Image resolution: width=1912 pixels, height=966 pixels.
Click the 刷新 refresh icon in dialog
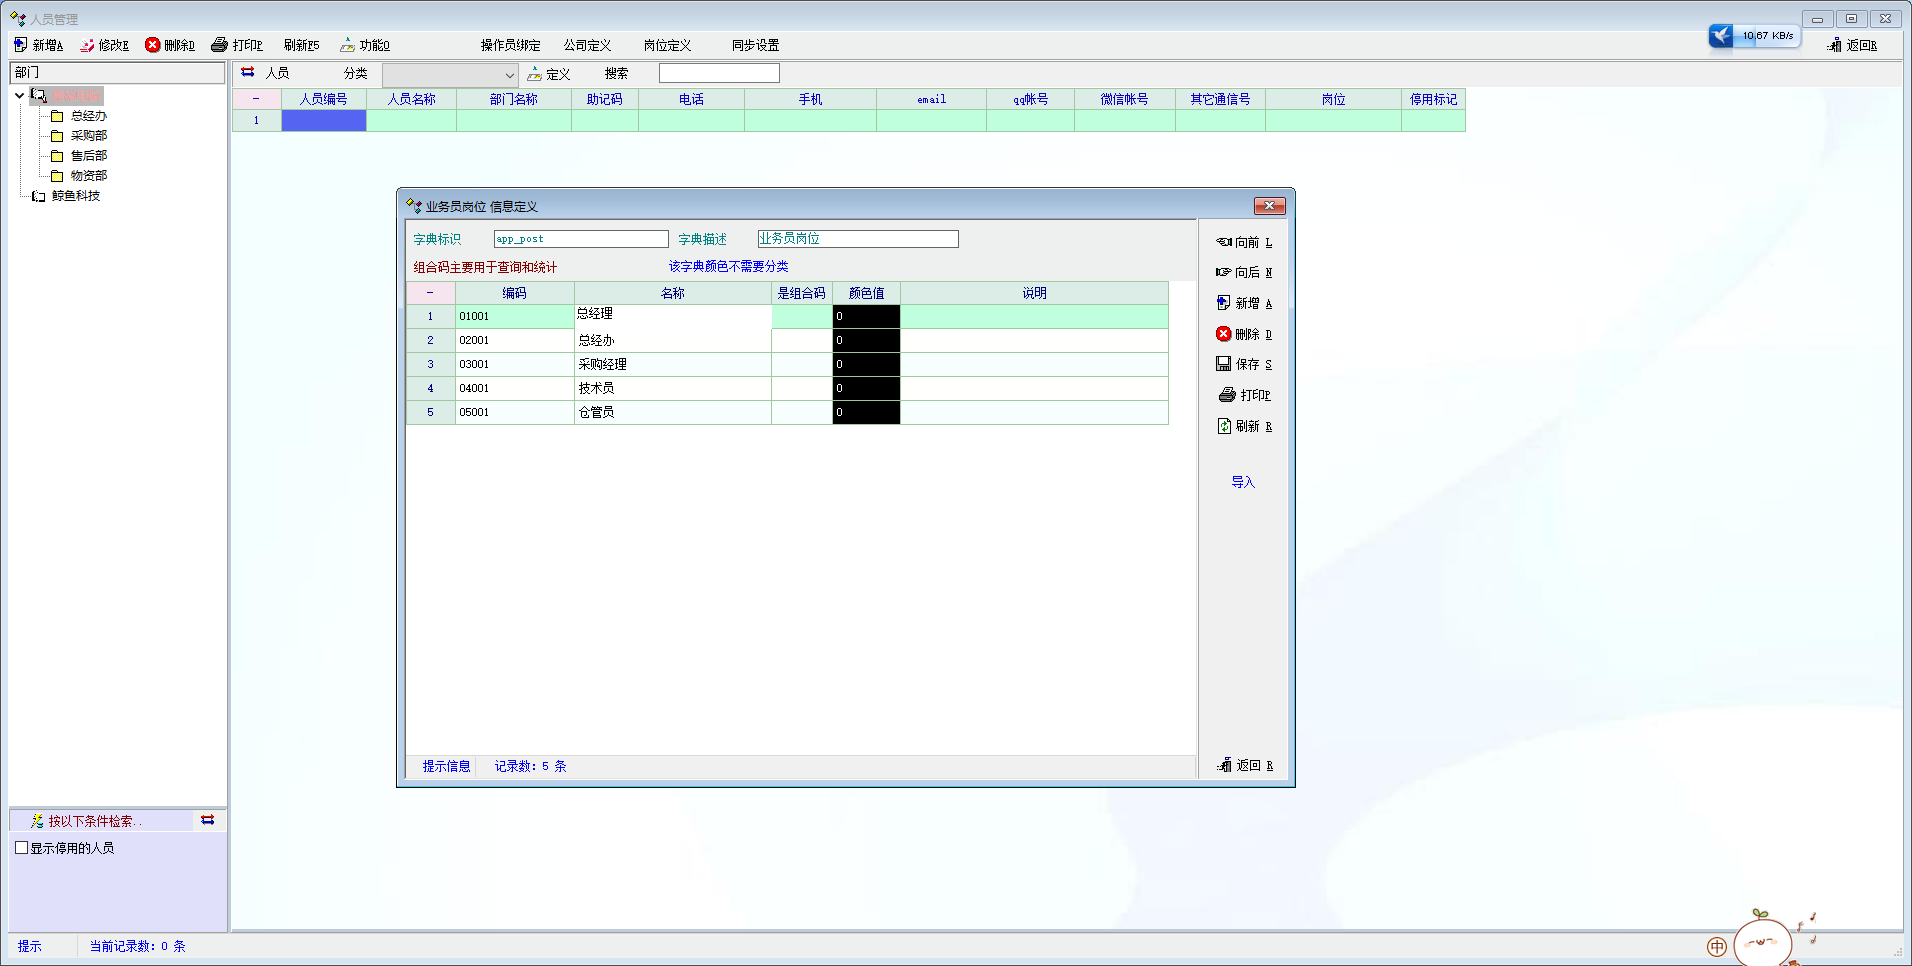click(1223, 426)
